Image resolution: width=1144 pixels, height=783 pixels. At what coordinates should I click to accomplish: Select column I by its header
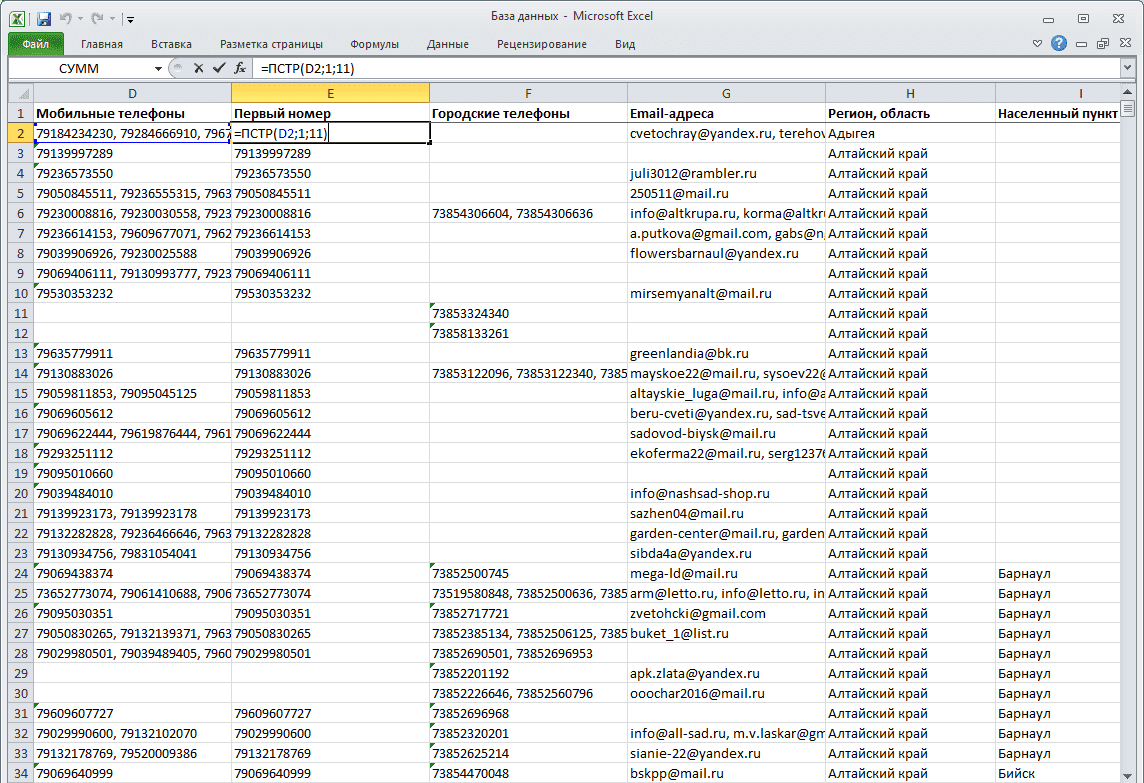coord(1057,93)
